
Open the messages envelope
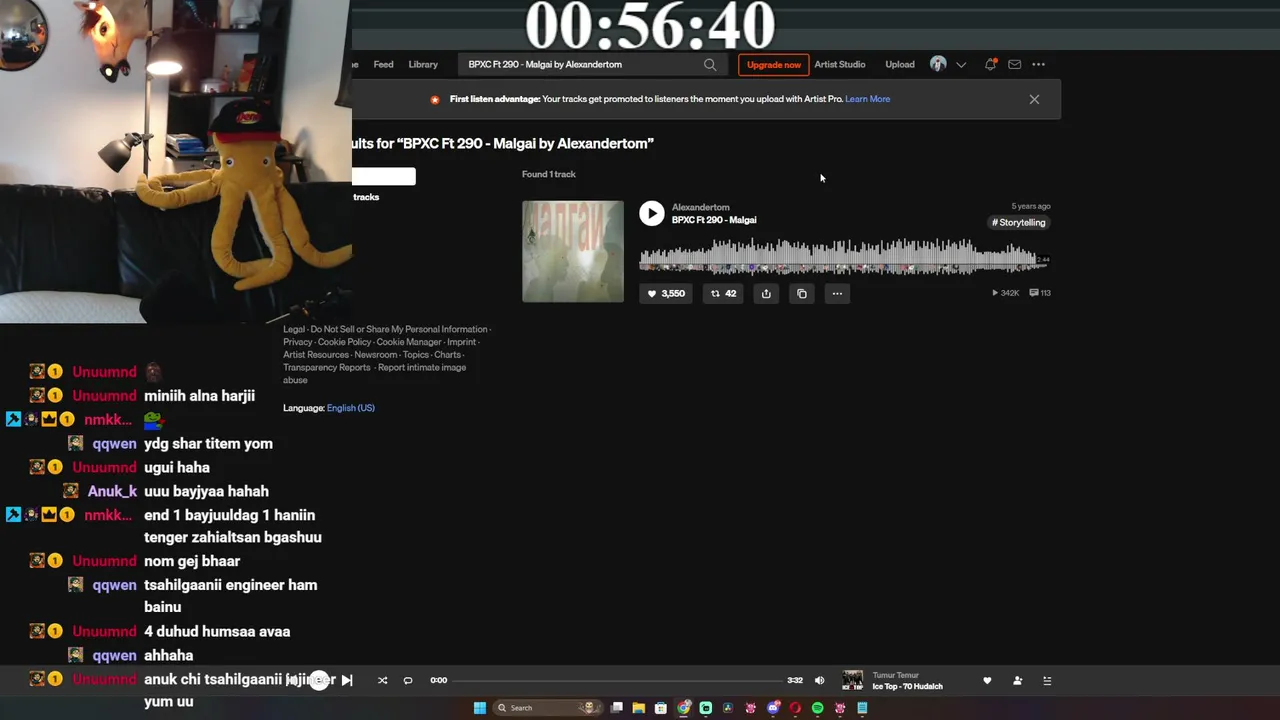[x=1015, y=64]
